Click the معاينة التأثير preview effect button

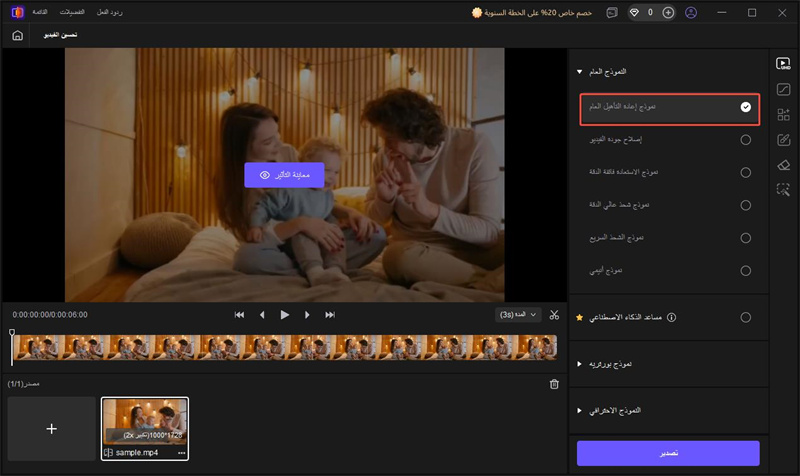[x=284, y=175]
